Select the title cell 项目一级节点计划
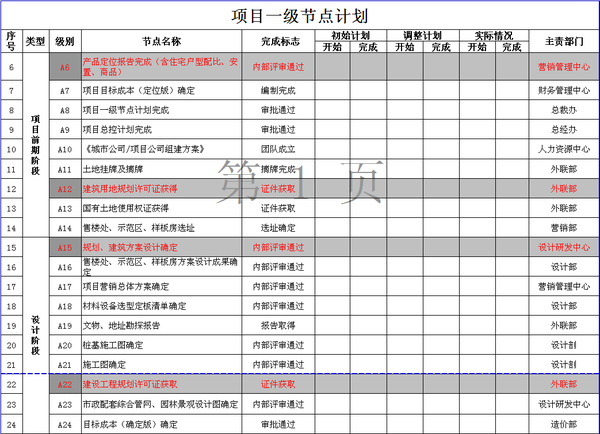 point(300,16)
